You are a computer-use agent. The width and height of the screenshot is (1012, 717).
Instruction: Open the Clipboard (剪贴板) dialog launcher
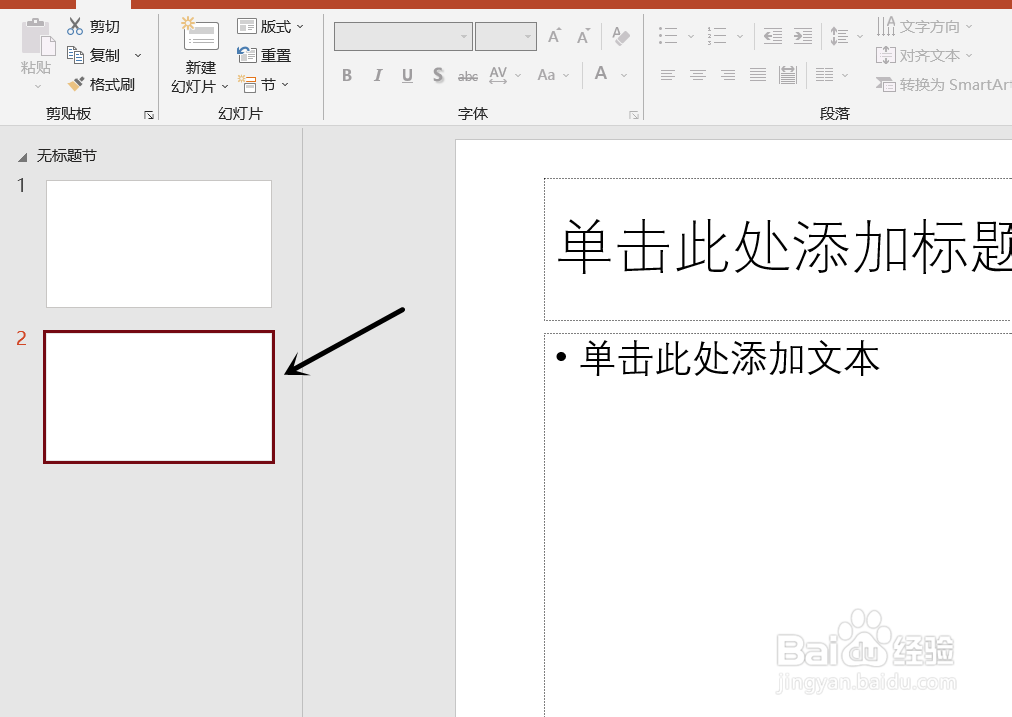(149, 115)
